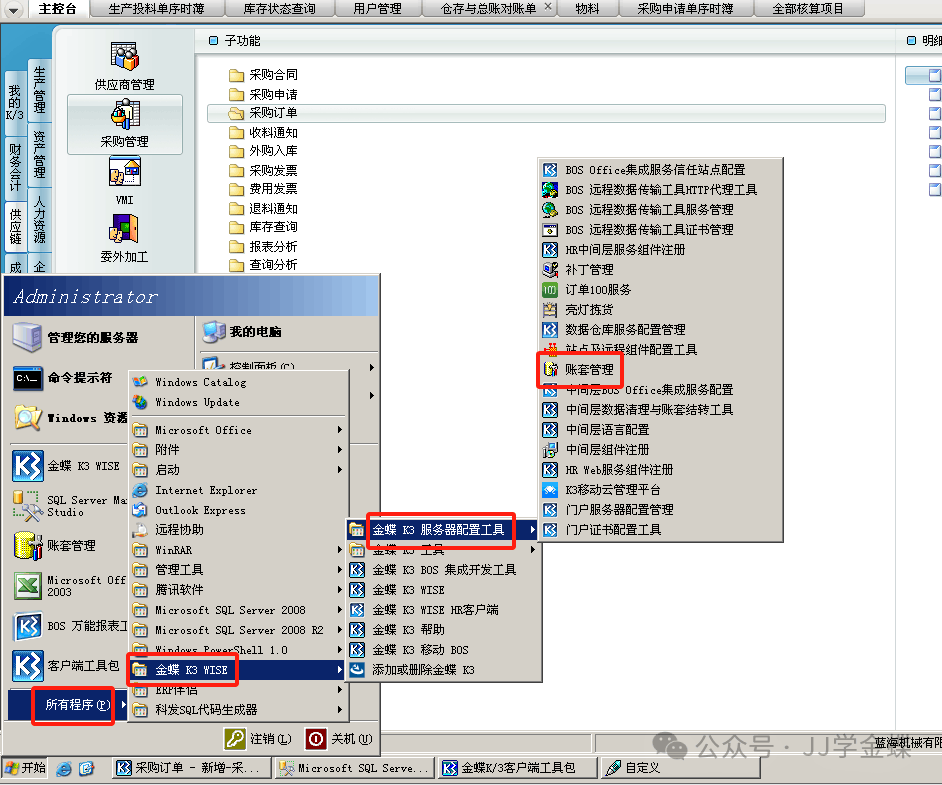Expand the 管理工具 programs submenu
The image size is (942, 785).
[181, 570]
